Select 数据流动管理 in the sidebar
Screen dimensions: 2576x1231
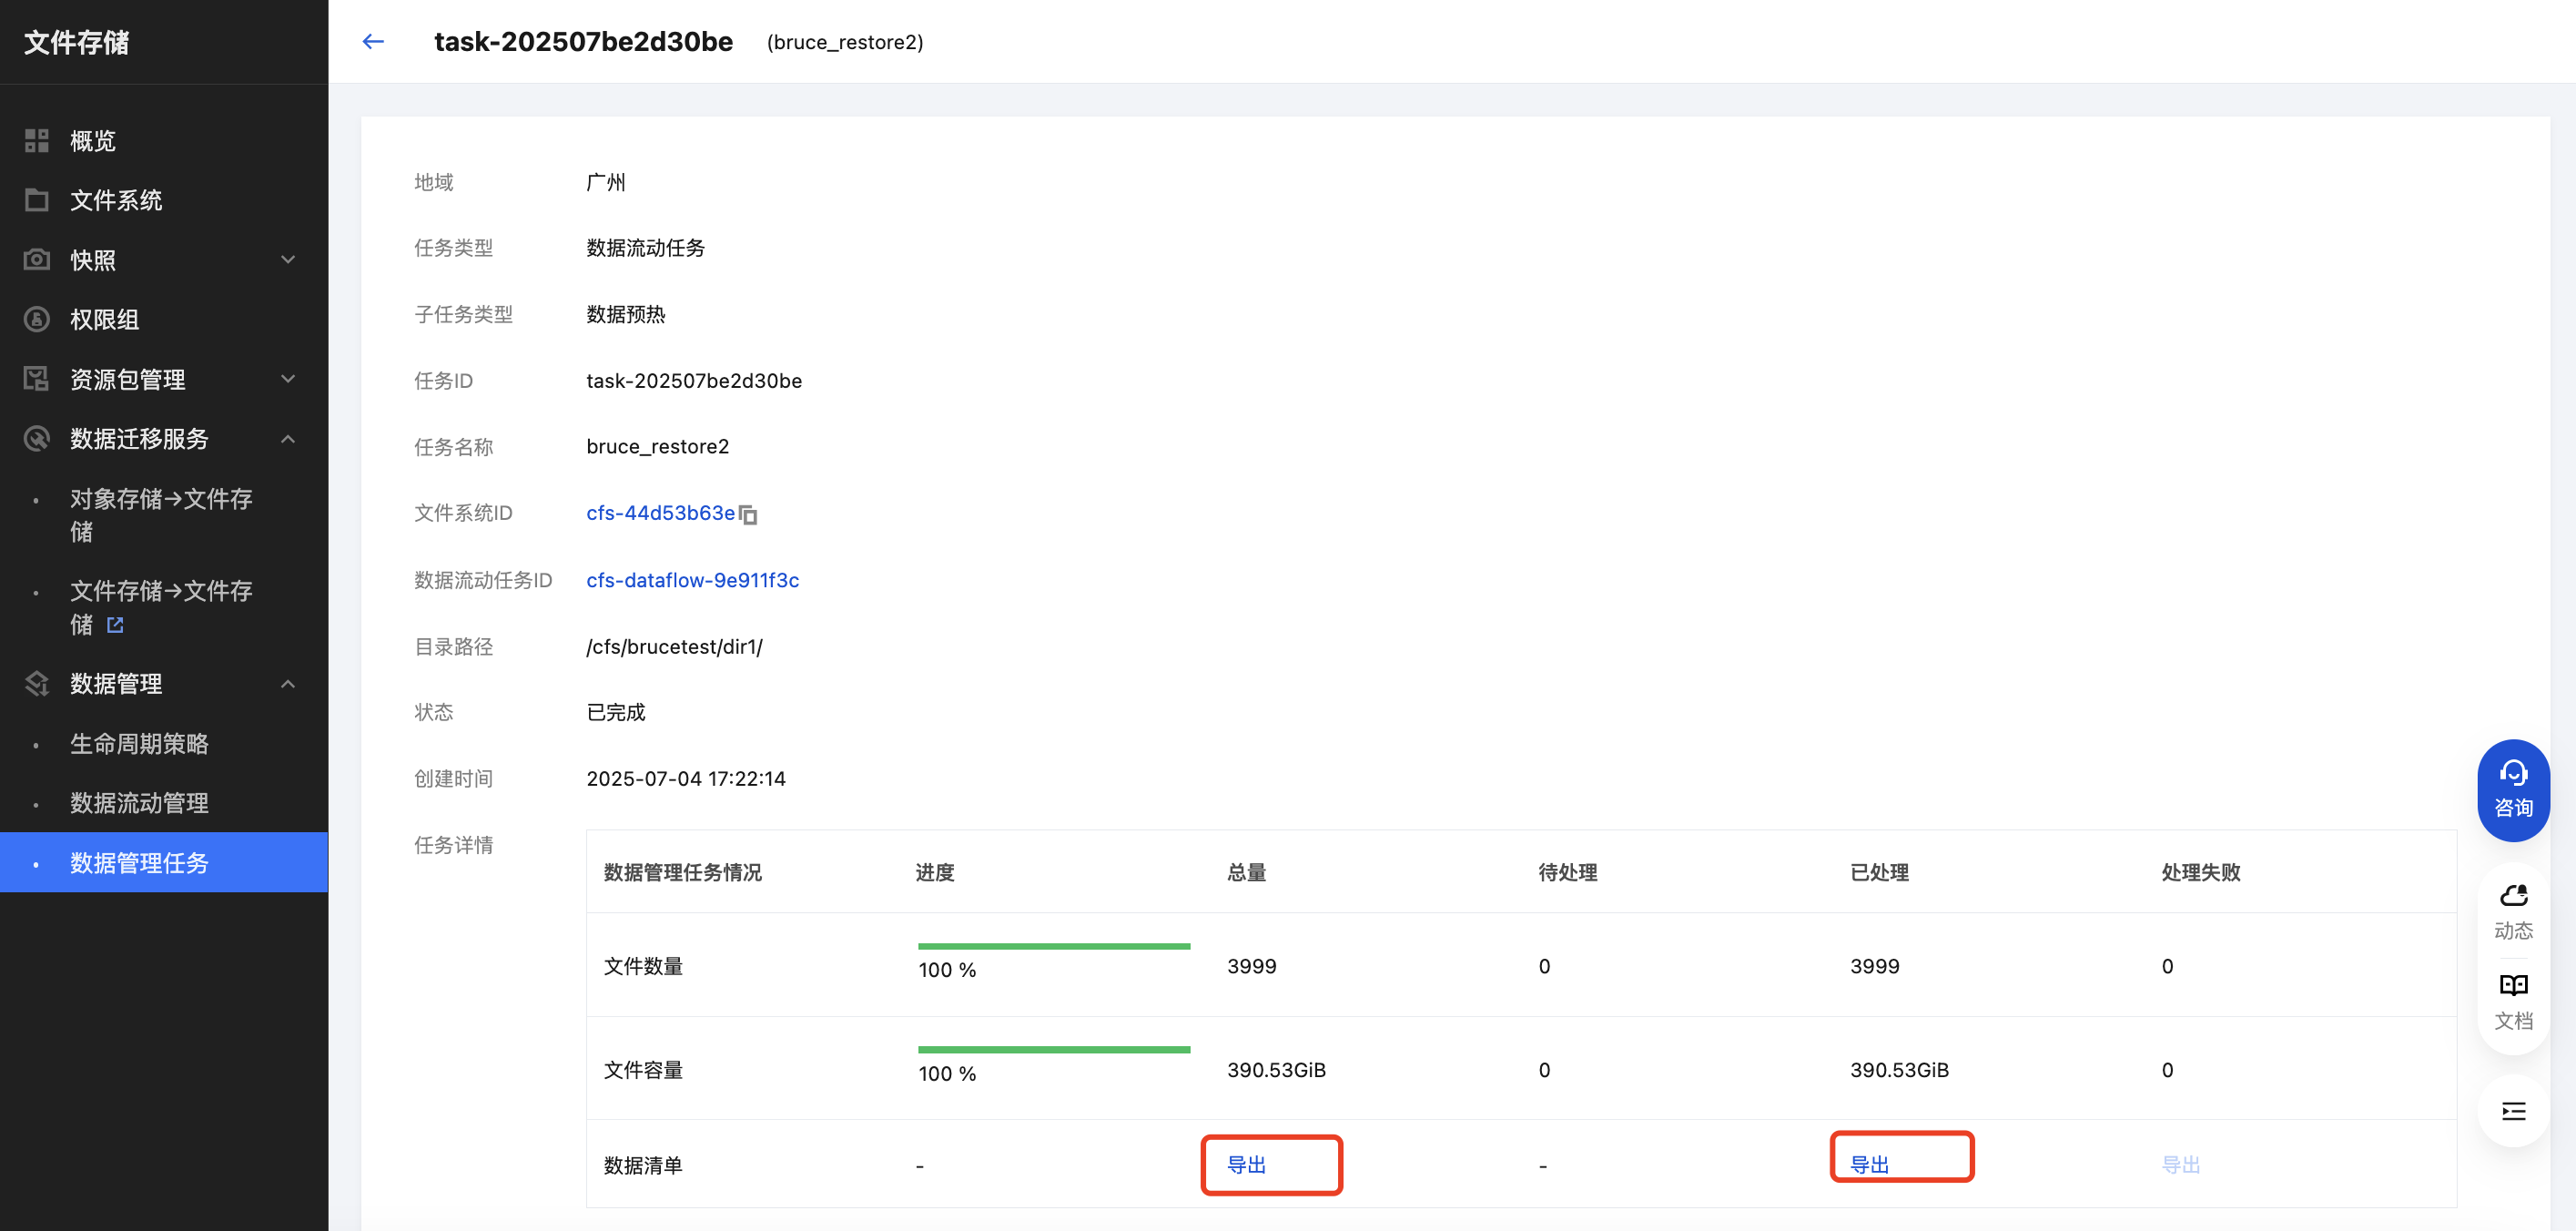pyautogui.click(x=139, y=803)
